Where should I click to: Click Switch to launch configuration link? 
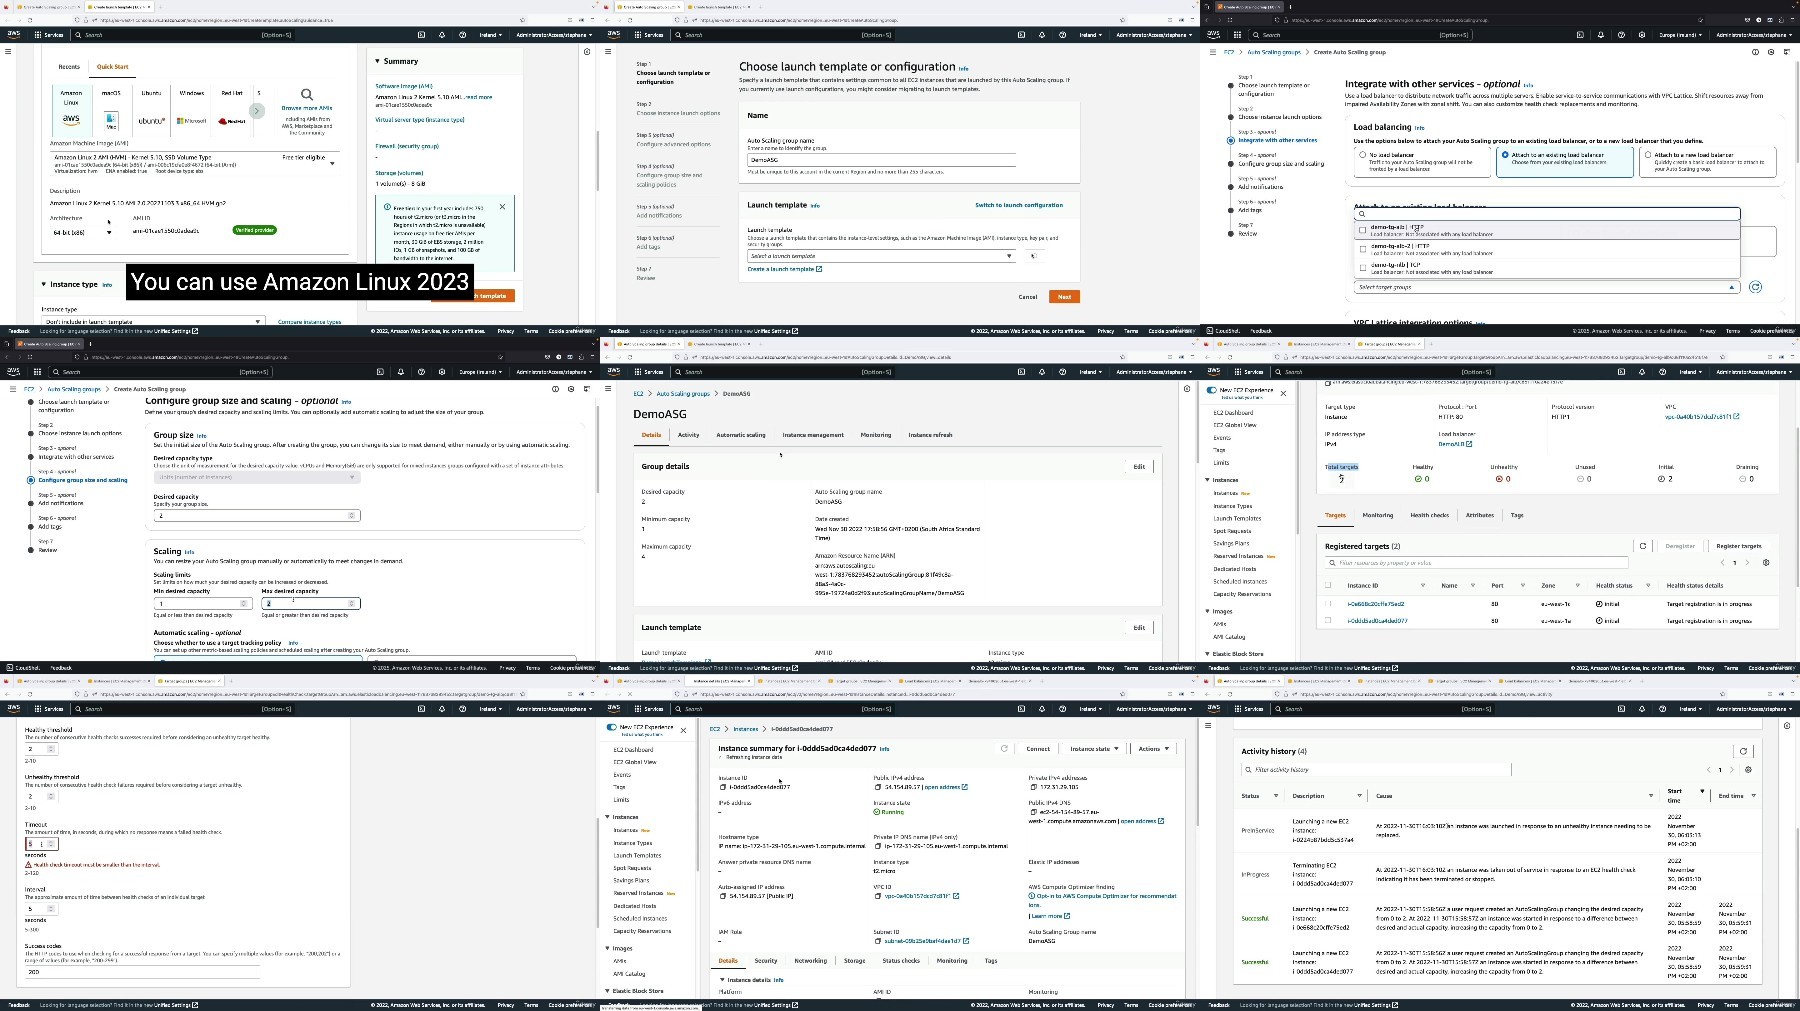(1019, 205)
